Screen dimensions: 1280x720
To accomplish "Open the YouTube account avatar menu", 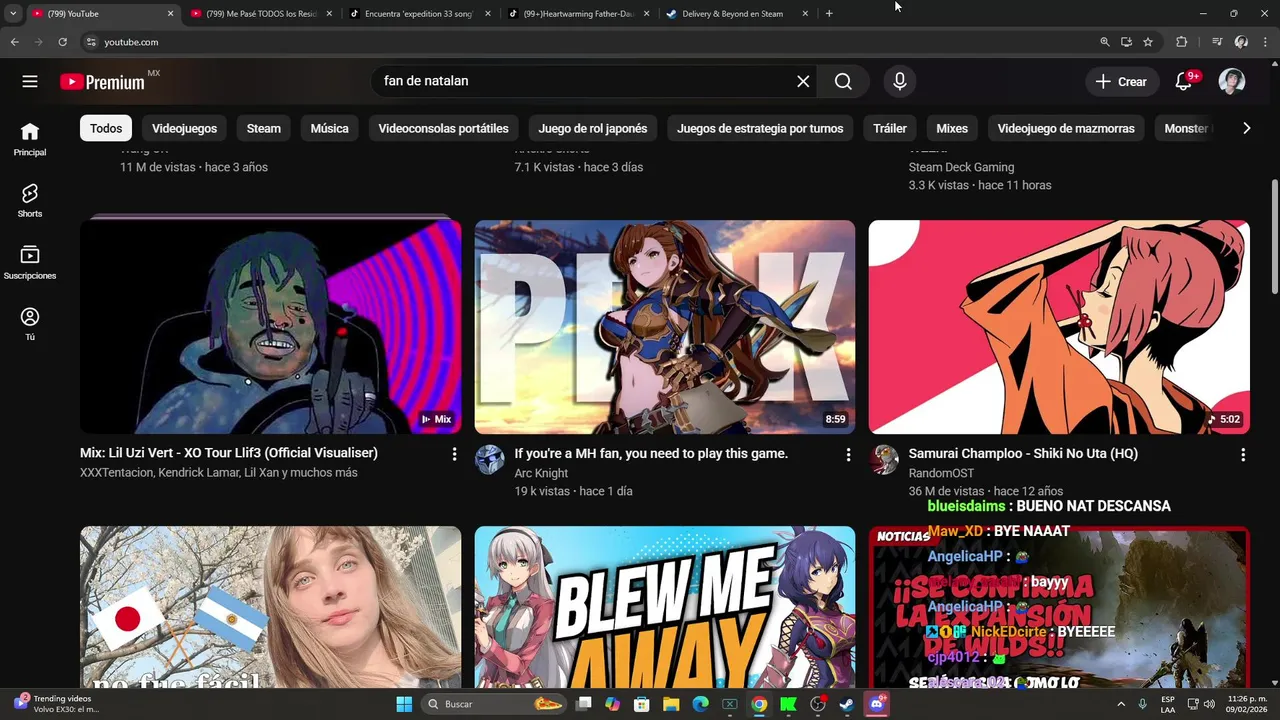I will pos(1232,82).
